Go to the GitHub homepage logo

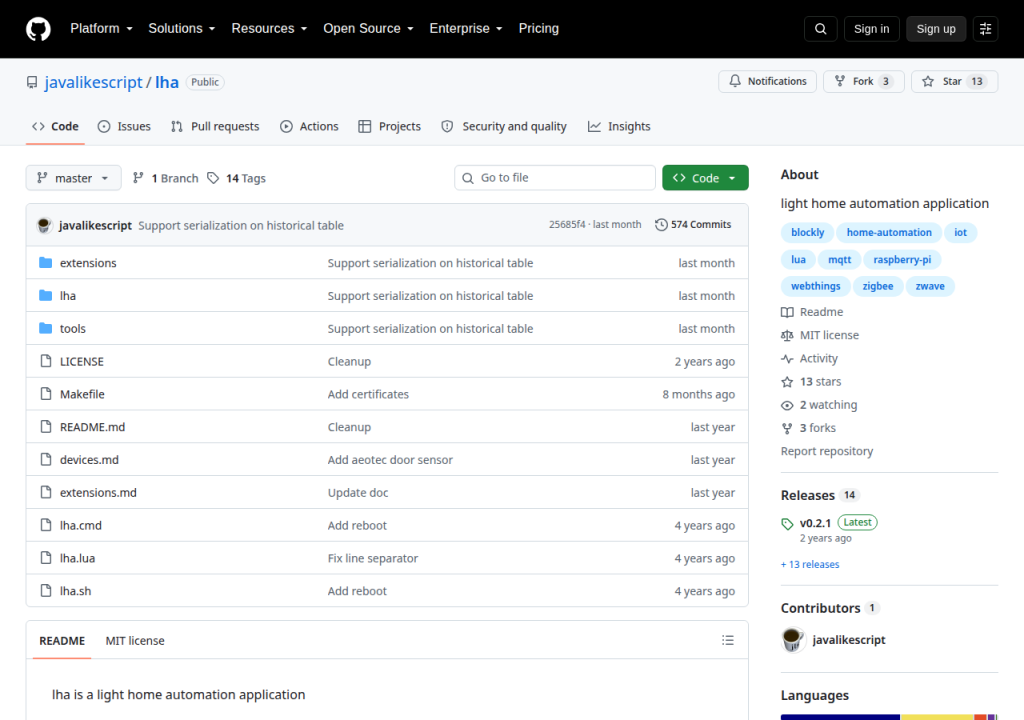tap(38, 29)
